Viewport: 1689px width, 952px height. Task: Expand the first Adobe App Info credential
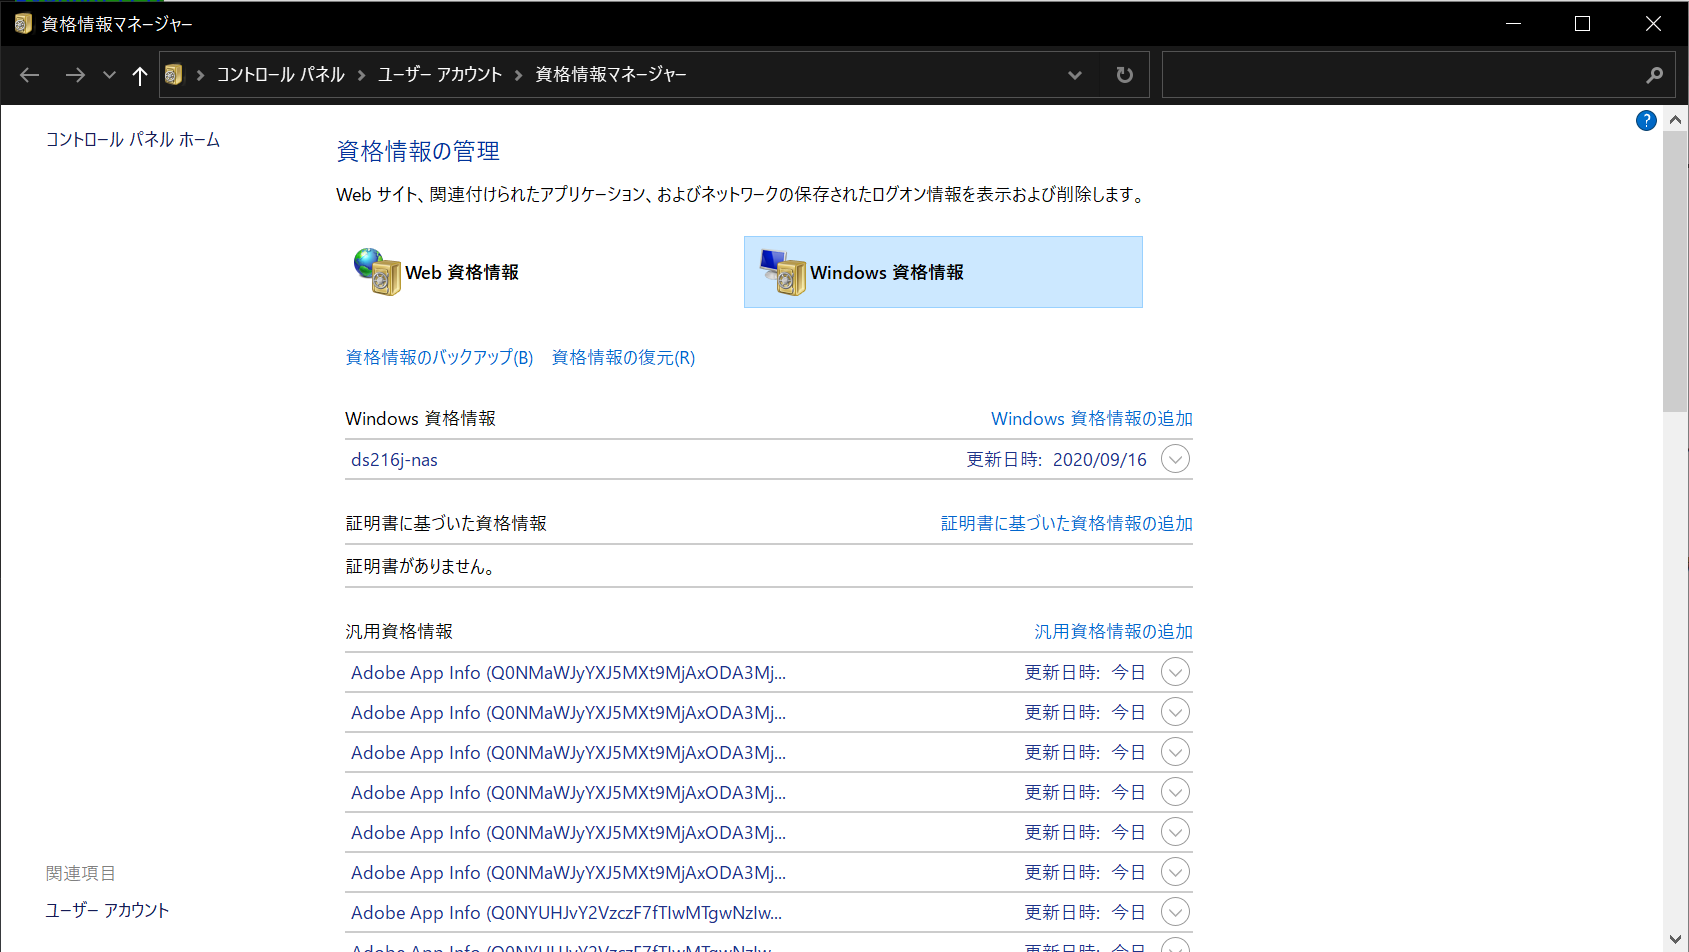tap(1175, 671)
